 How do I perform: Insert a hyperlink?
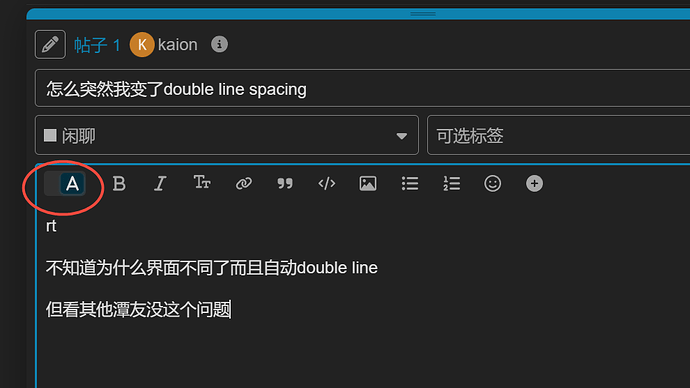click(243, 183)
